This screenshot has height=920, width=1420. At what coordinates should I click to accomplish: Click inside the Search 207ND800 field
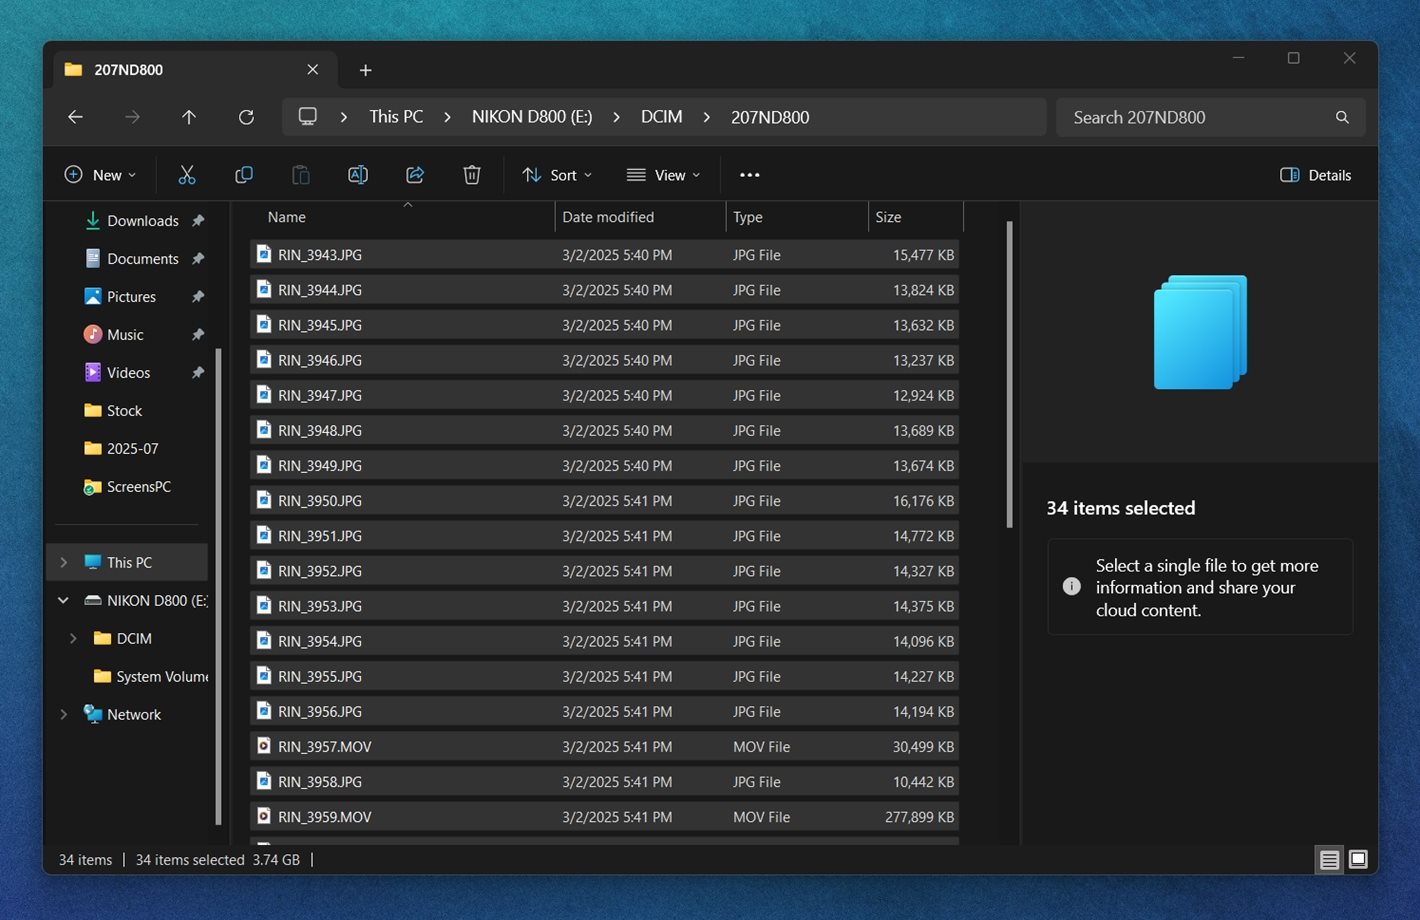[1180, 117]
